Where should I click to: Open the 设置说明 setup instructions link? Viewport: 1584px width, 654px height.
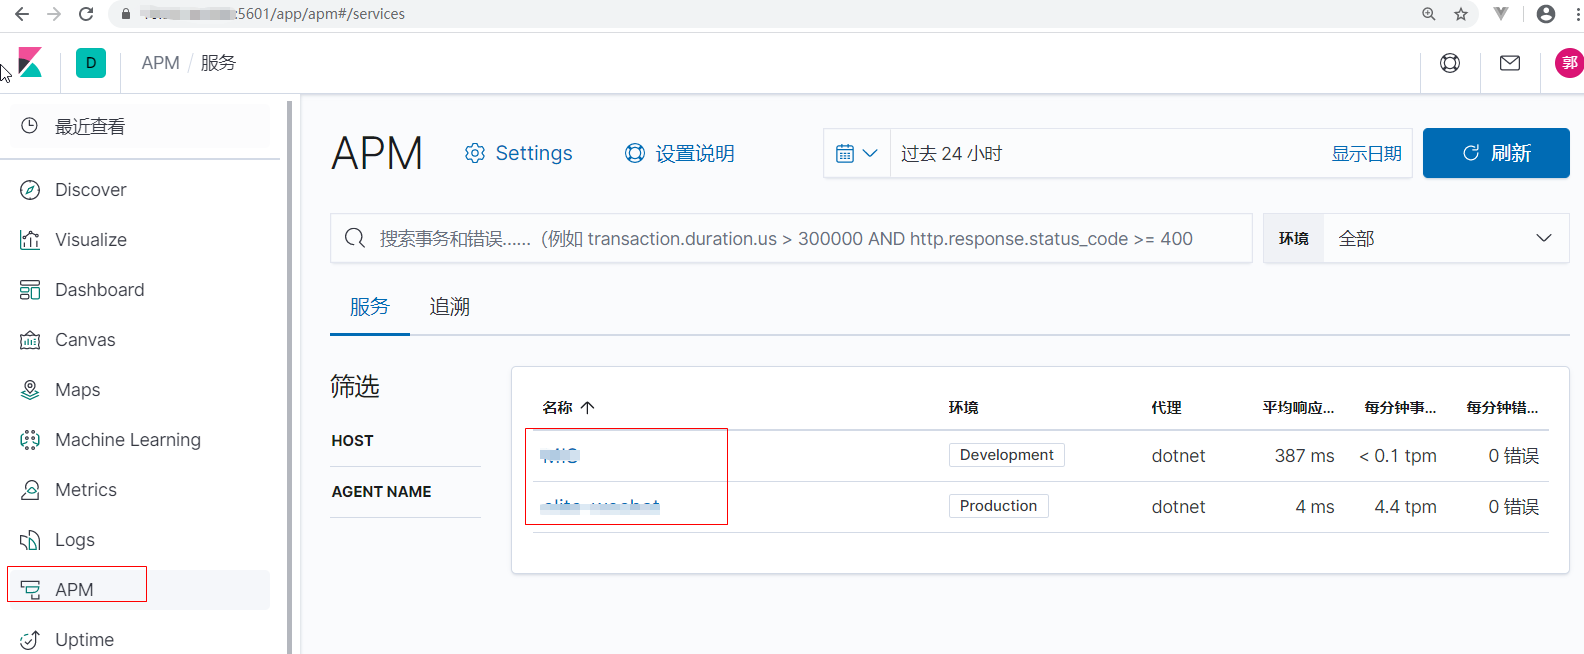click(680, 153)
